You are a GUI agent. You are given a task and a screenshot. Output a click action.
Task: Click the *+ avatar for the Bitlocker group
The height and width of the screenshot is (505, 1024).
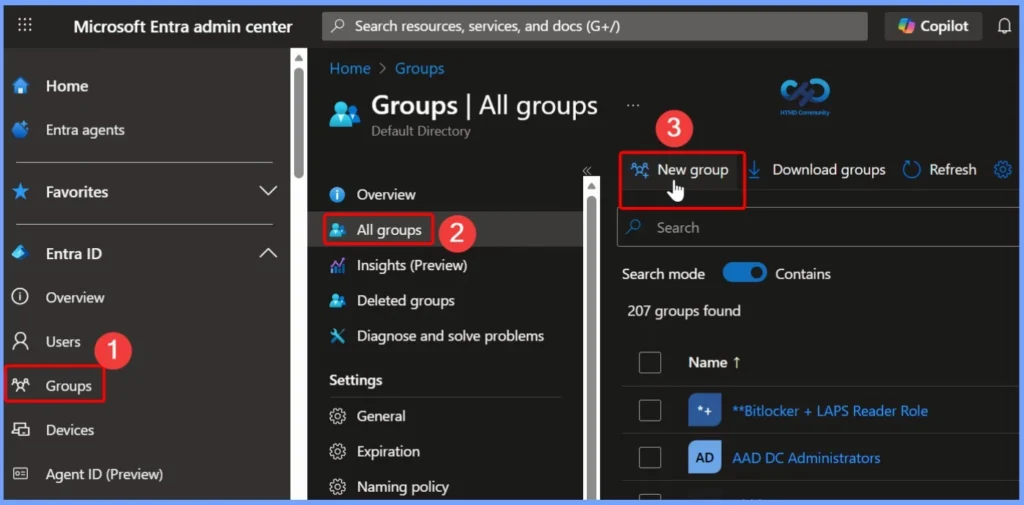[705, 410]
